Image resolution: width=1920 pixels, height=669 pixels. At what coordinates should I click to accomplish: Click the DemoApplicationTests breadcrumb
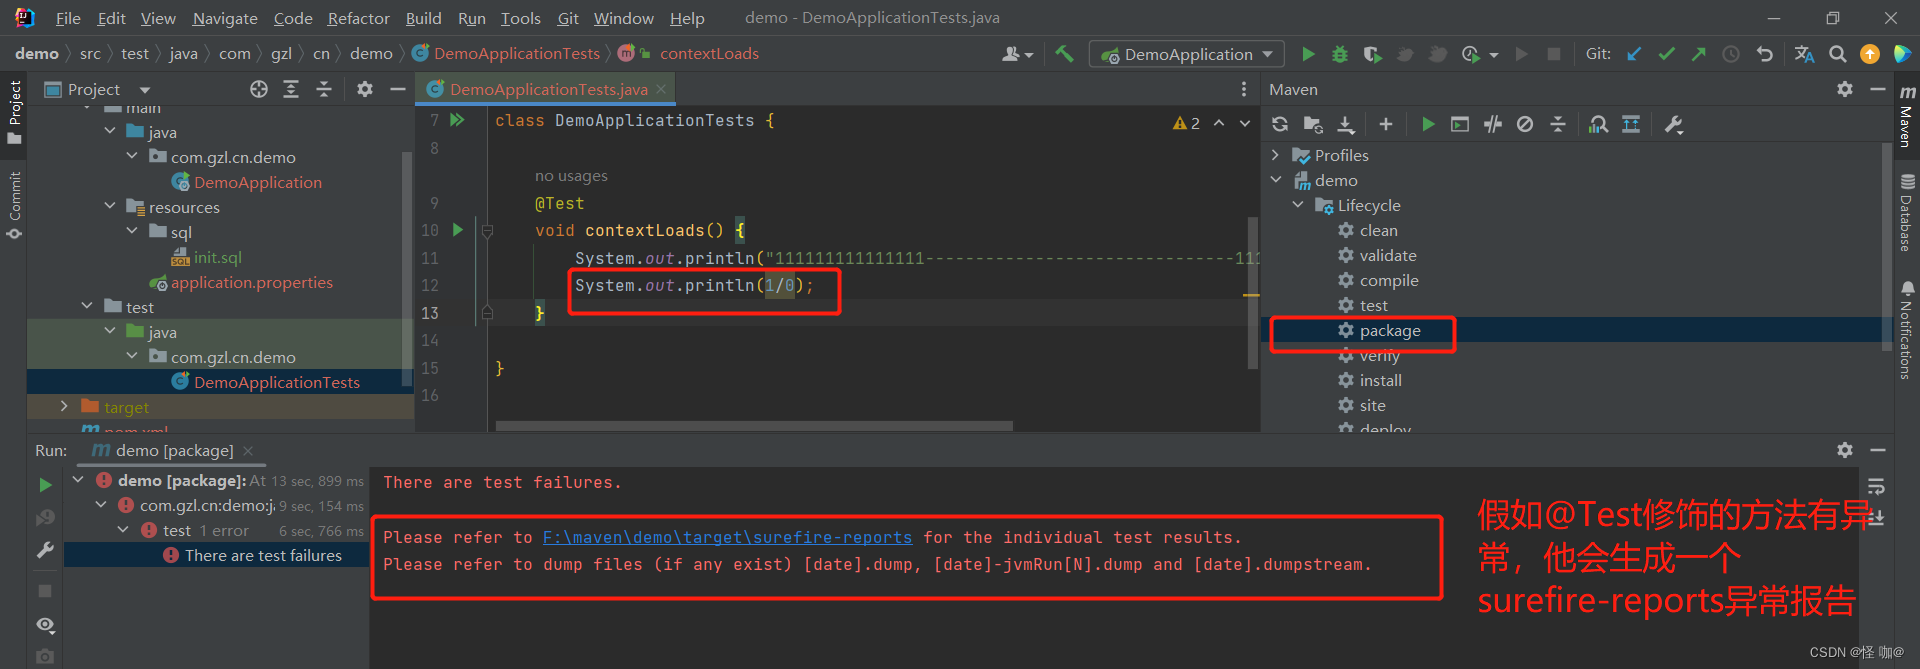point(517,53)
